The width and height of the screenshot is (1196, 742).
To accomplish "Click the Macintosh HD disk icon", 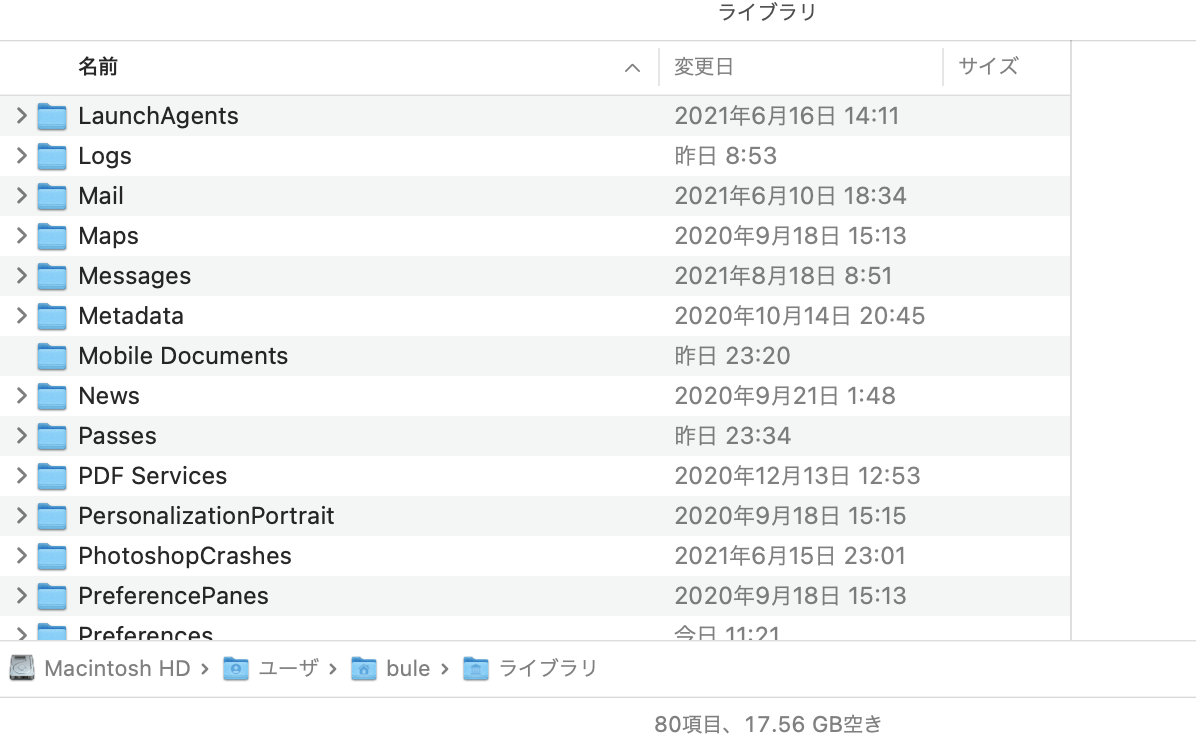I will (x=22, y=668).
